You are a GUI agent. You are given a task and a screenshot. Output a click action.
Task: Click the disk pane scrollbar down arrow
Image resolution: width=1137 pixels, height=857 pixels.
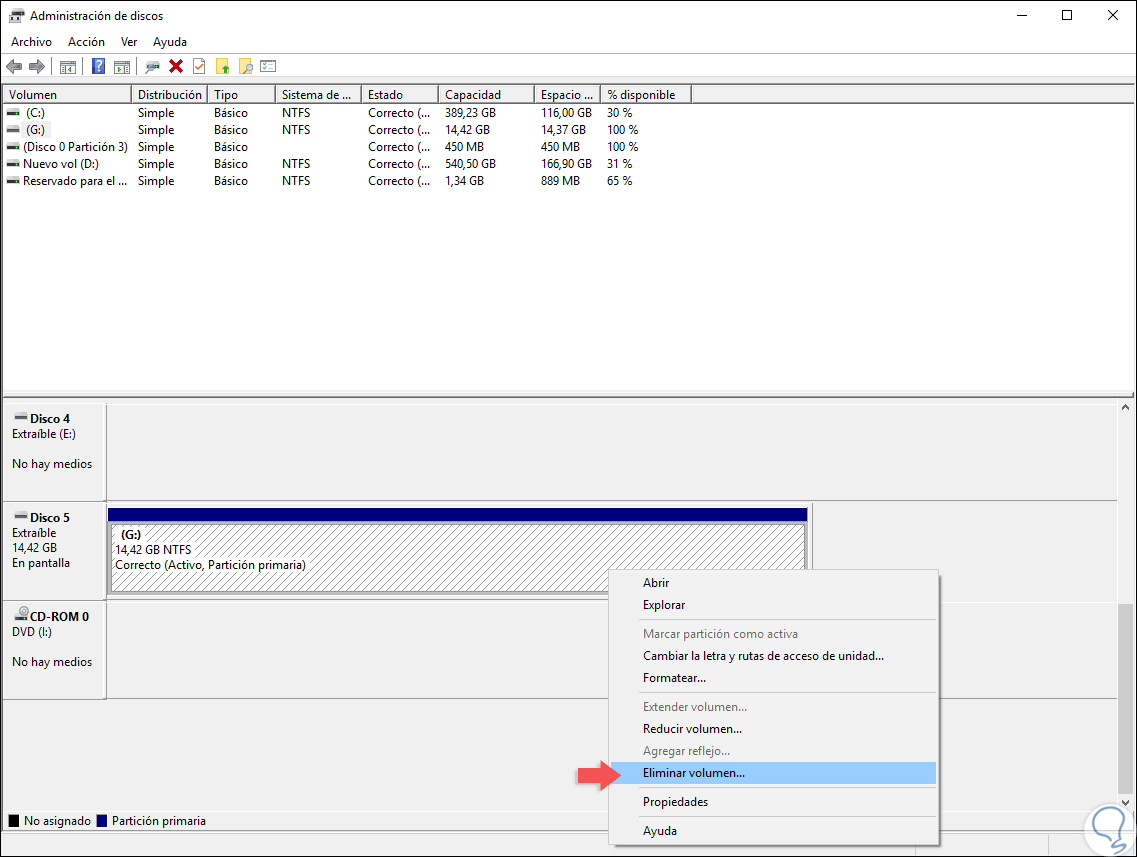(x=1125, y=803)
